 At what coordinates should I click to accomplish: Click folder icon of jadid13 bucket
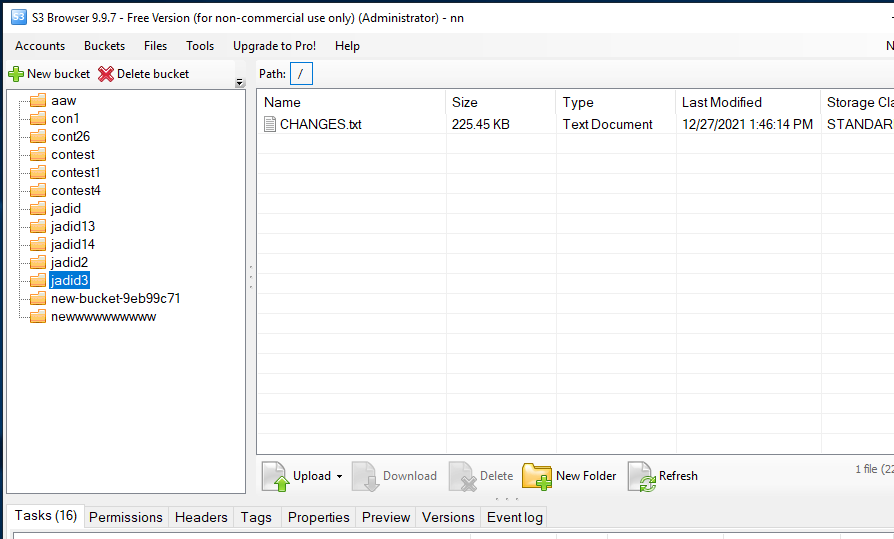tap(38, 226)
